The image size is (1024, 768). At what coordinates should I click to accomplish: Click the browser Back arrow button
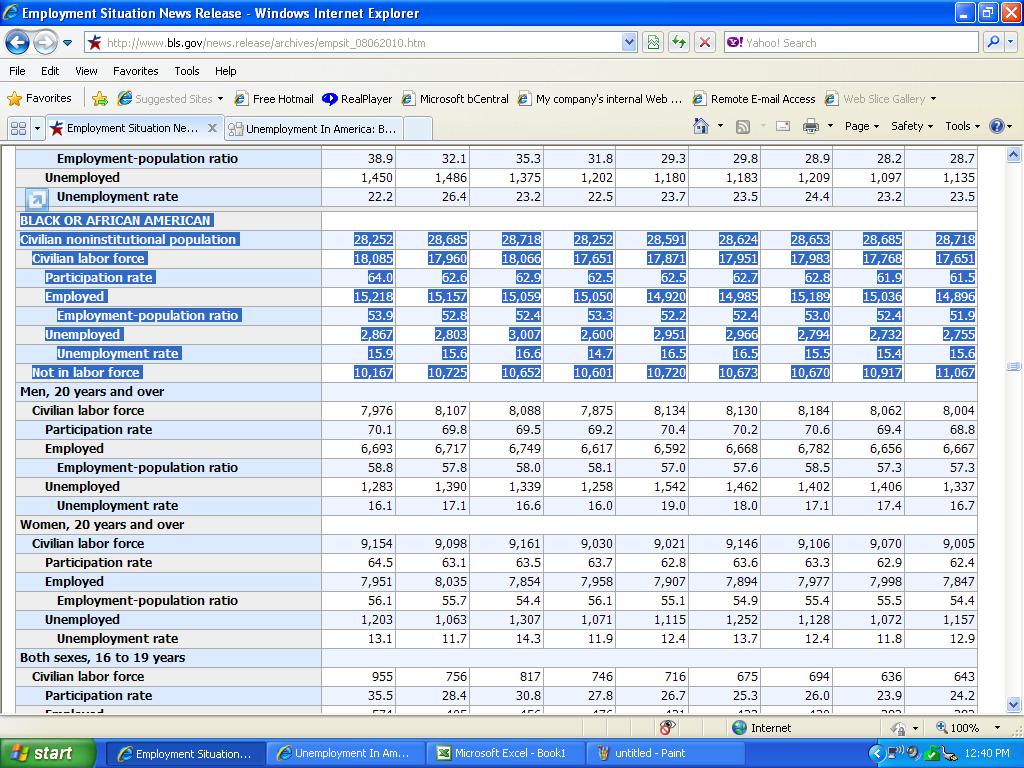click(17, 42)
